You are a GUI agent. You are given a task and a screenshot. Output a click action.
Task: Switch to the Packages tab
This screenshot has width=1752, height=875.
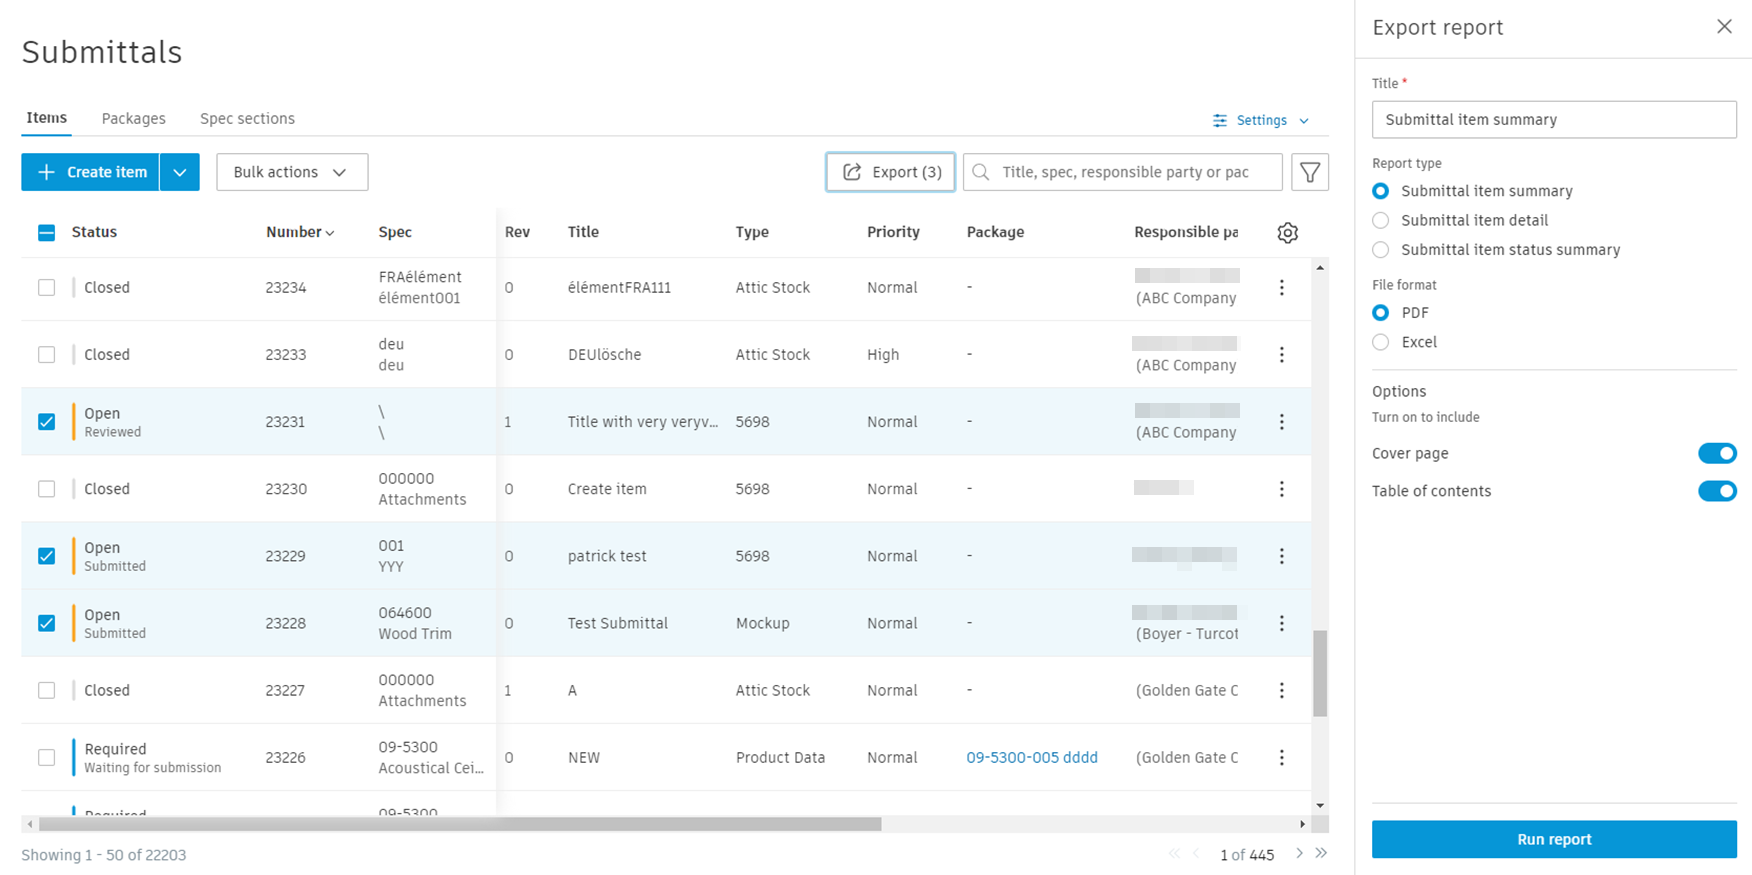134,118
